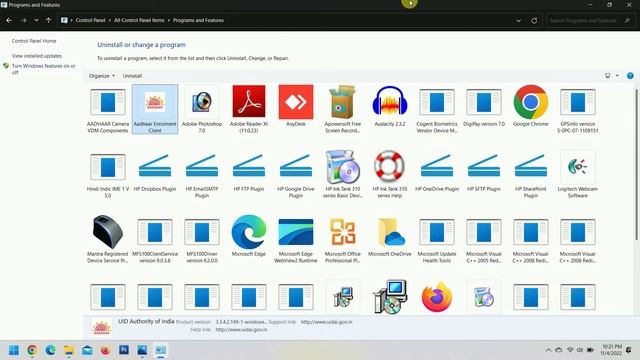Go back with the Back arrow

[9, 20]
